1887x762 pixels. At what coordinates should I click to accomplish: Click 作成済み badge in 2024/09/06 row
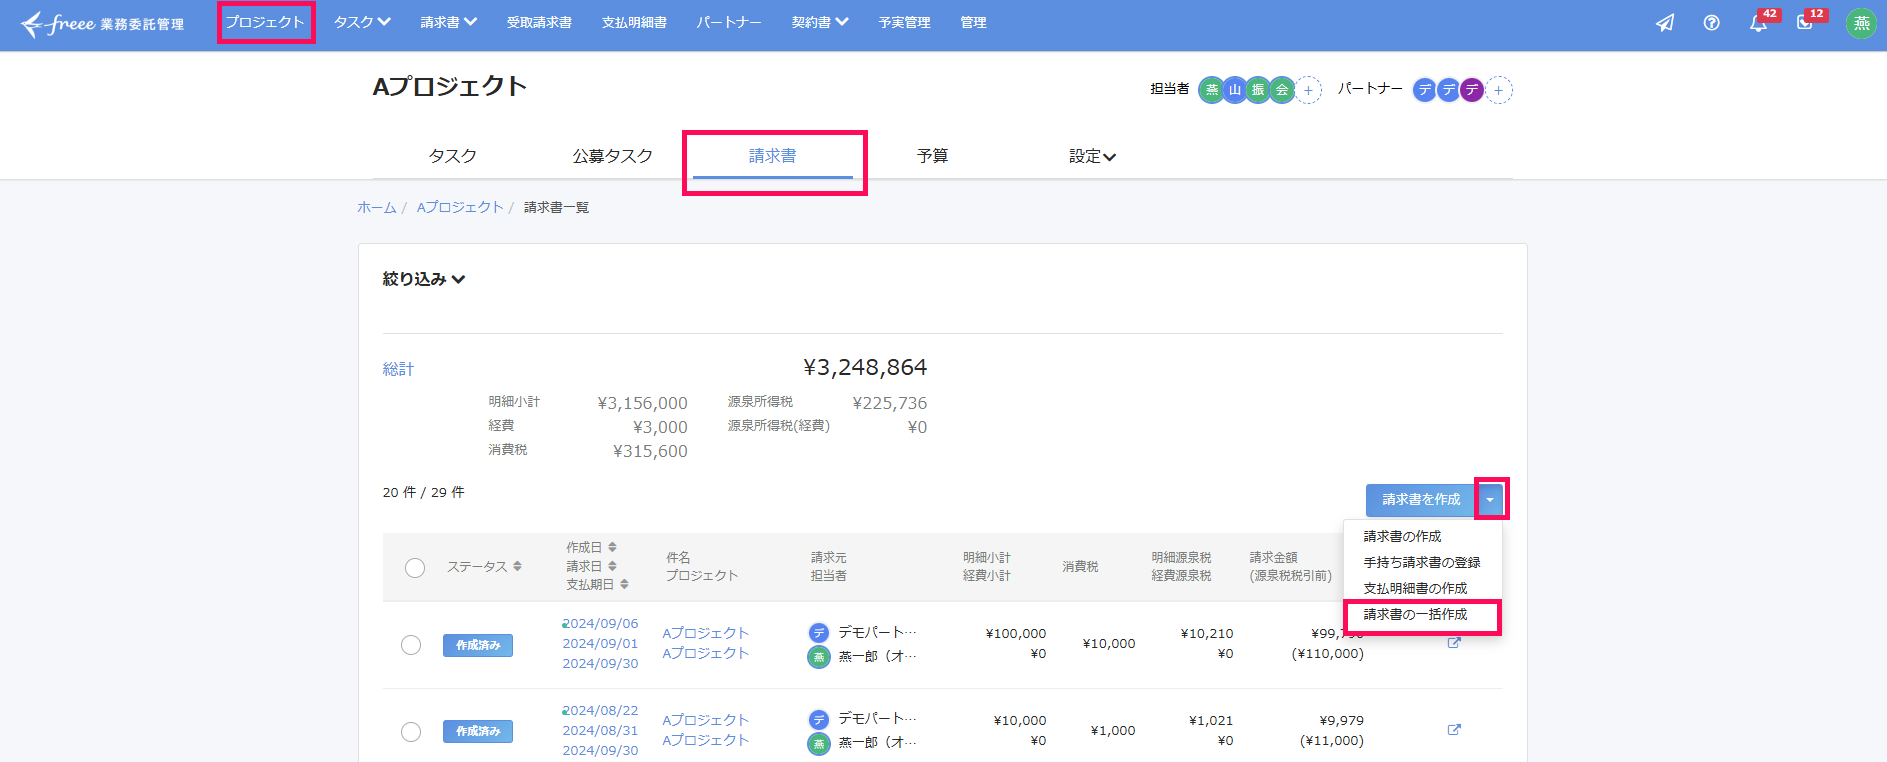[x=478, y=645]
